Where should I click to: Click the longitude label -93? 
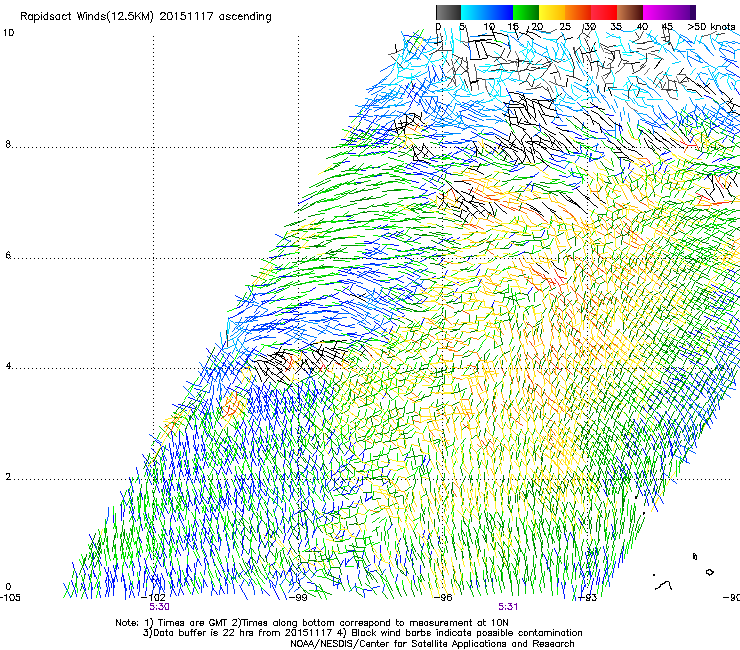588,597
